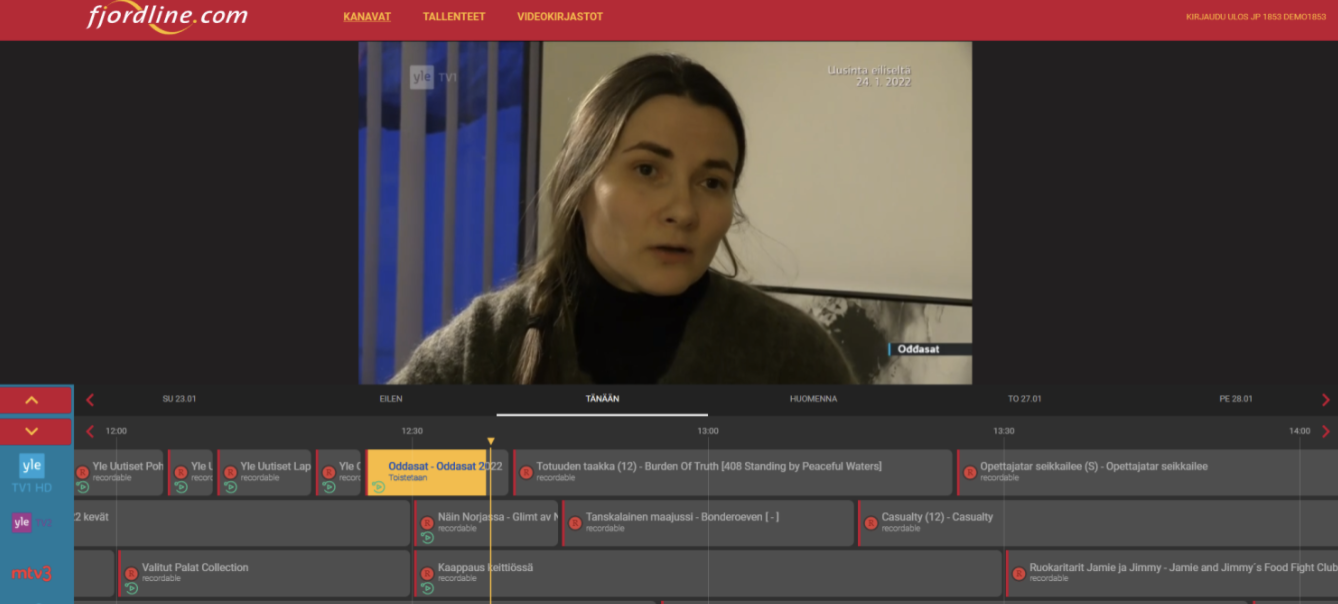1338x604 pixels.
Task: Click record icon on Opettajatar seikkailee
Action: [970, 472]
